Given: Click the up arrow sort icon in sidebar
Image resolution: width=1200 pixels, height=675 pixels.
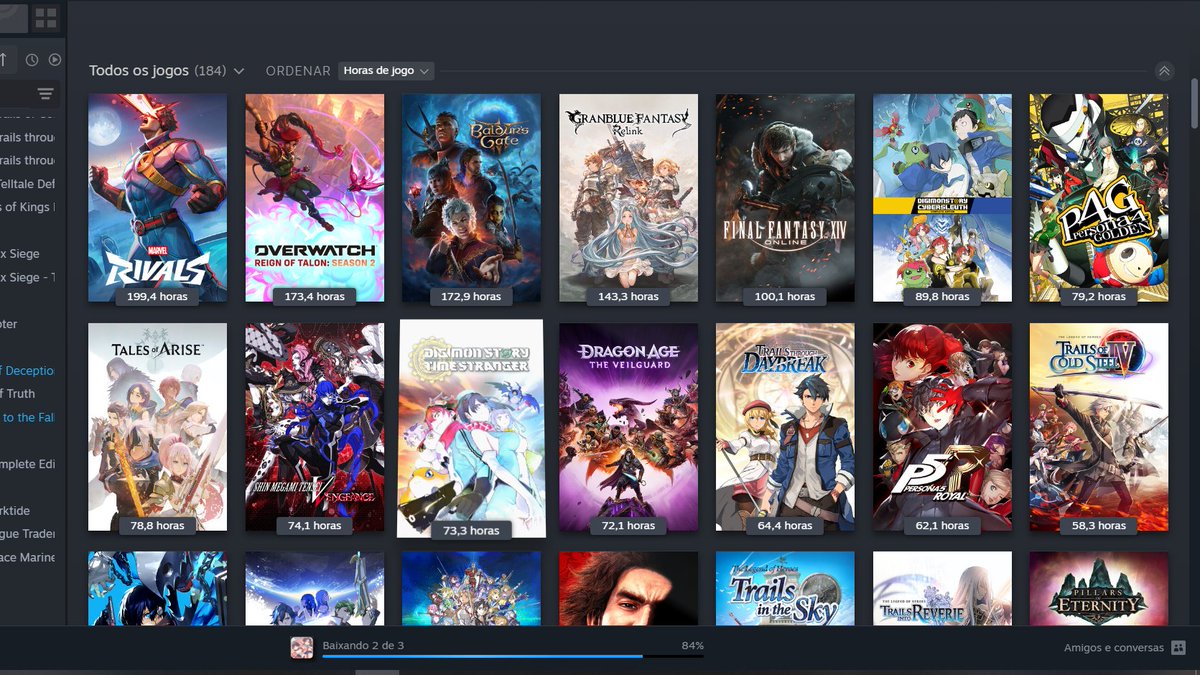Looking at the screenshot, I should (4, 59).
